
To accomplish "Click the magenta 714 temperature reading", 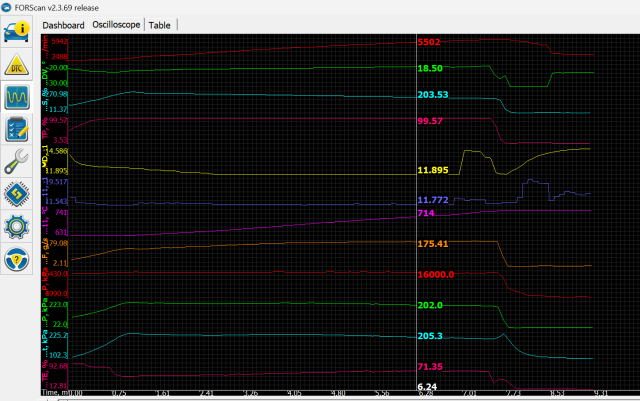I will (x=426, y=213).
